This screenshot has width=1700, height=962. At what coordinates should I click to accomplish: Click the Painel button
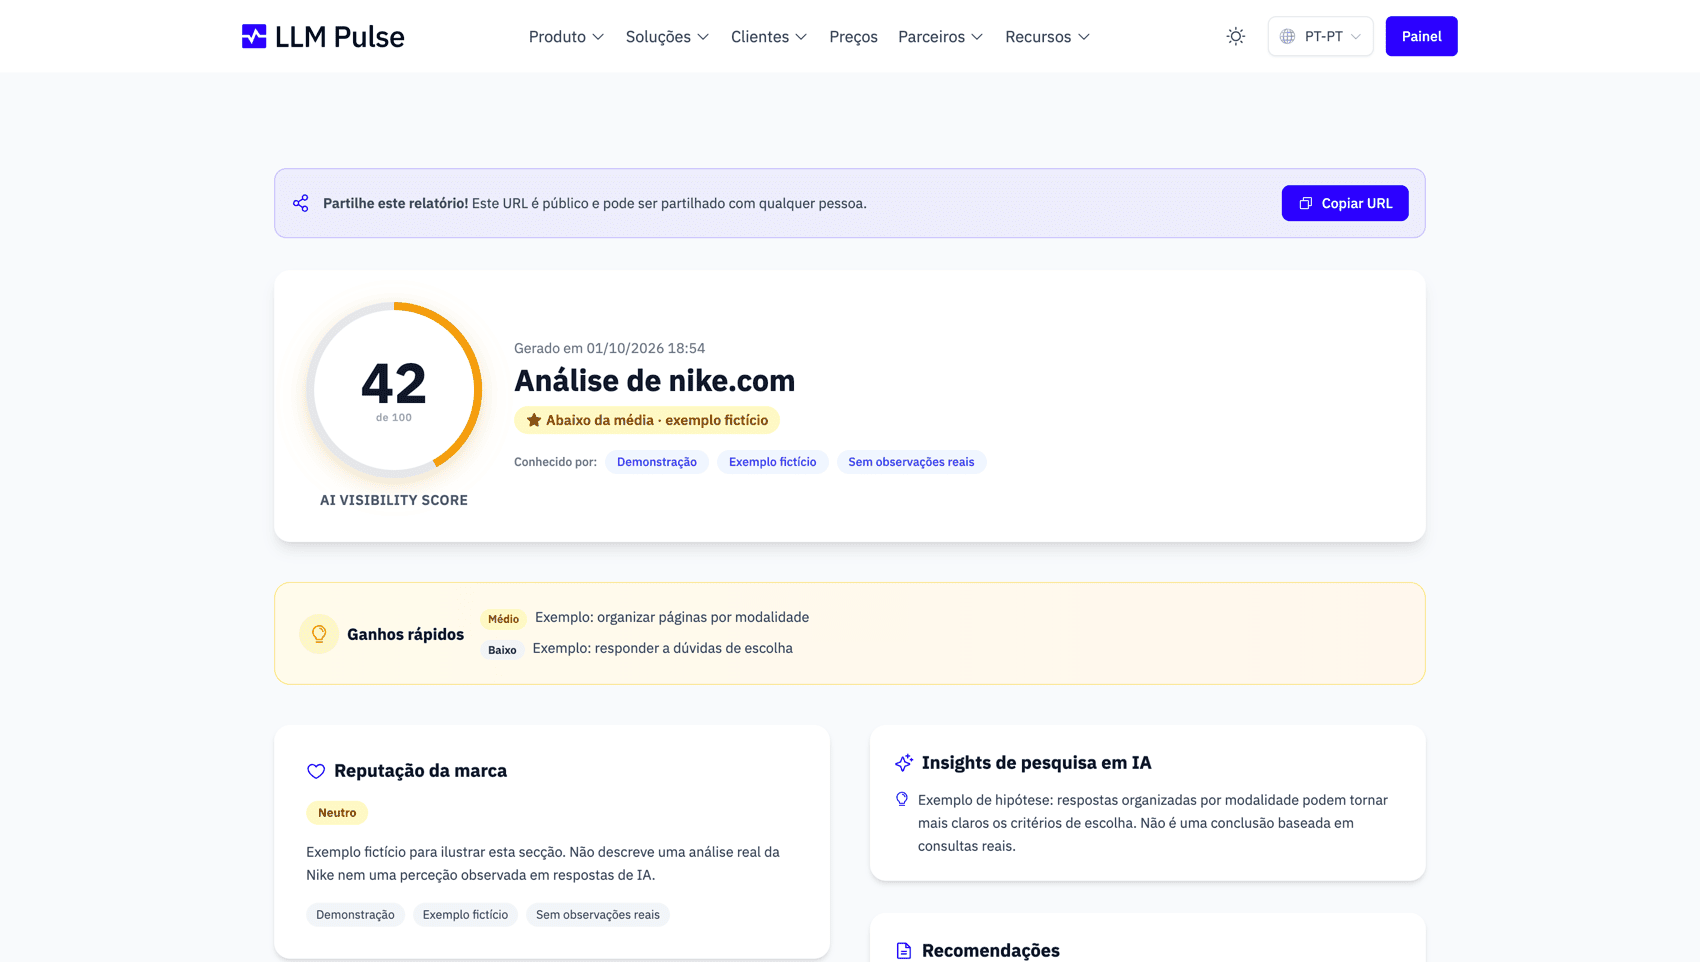pyautogui.click(x=1421, y=37)
